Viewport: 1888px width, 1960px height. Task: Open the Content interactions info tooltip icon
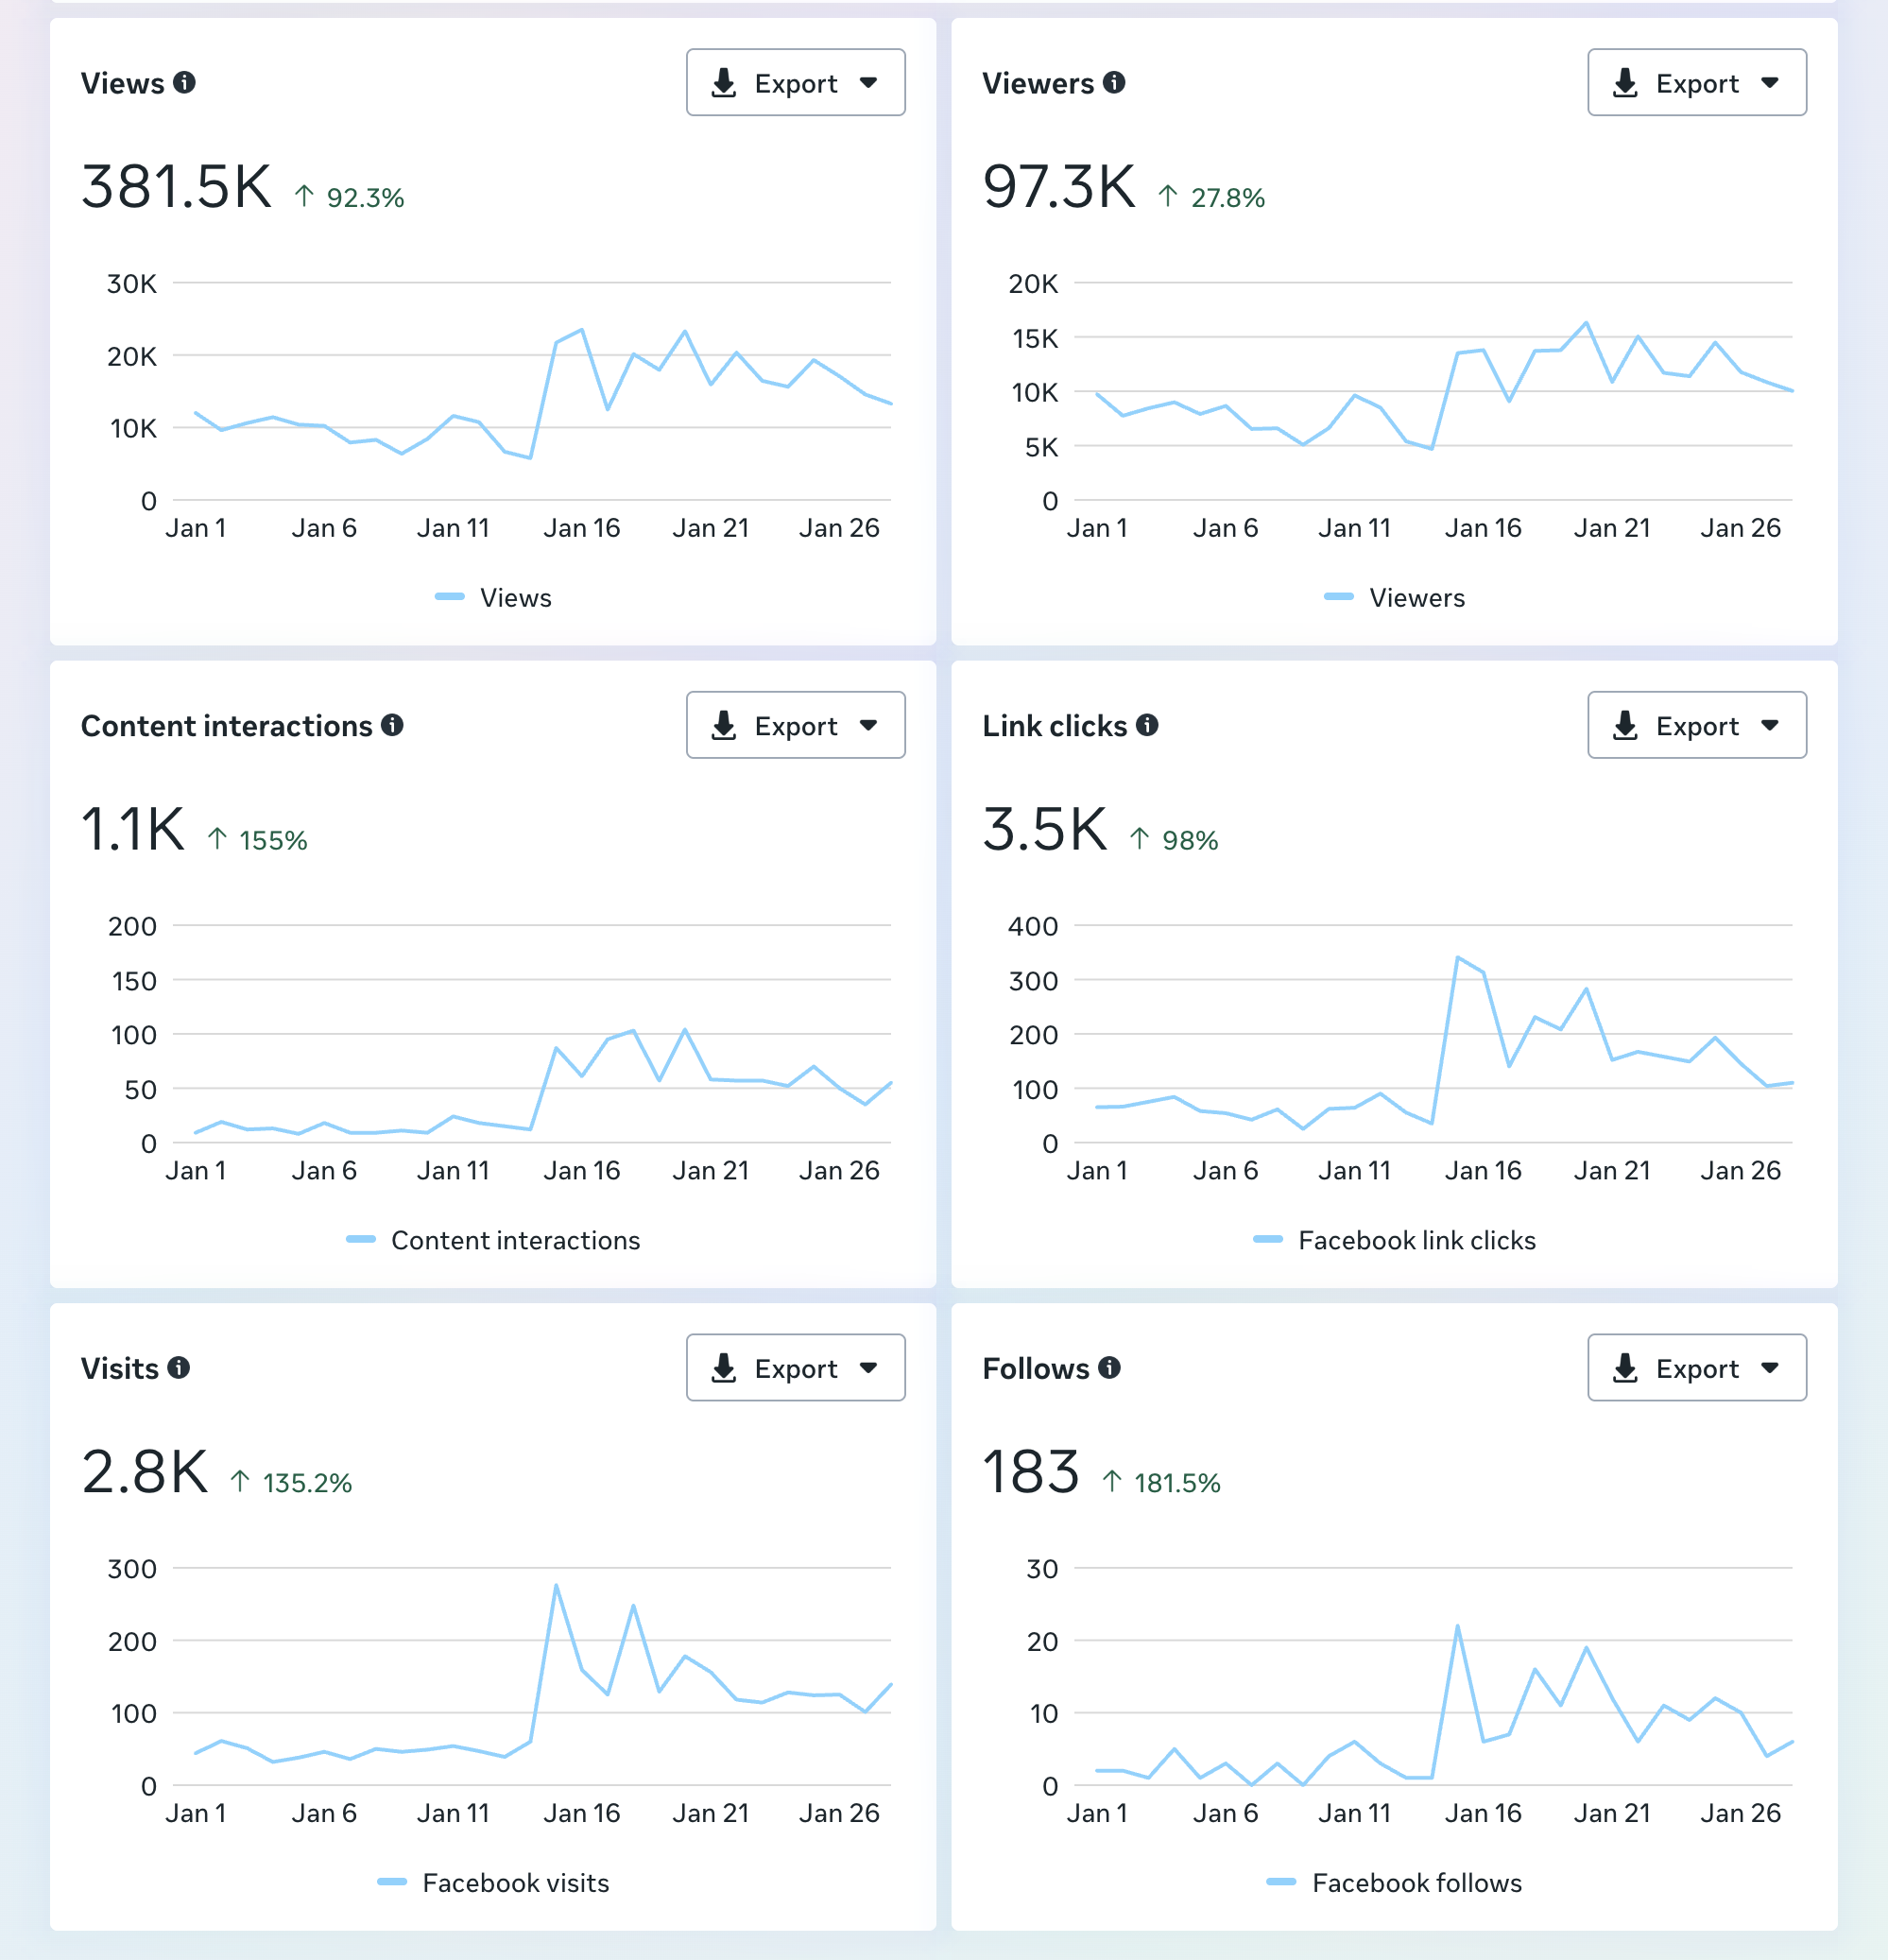coord(392,725)
